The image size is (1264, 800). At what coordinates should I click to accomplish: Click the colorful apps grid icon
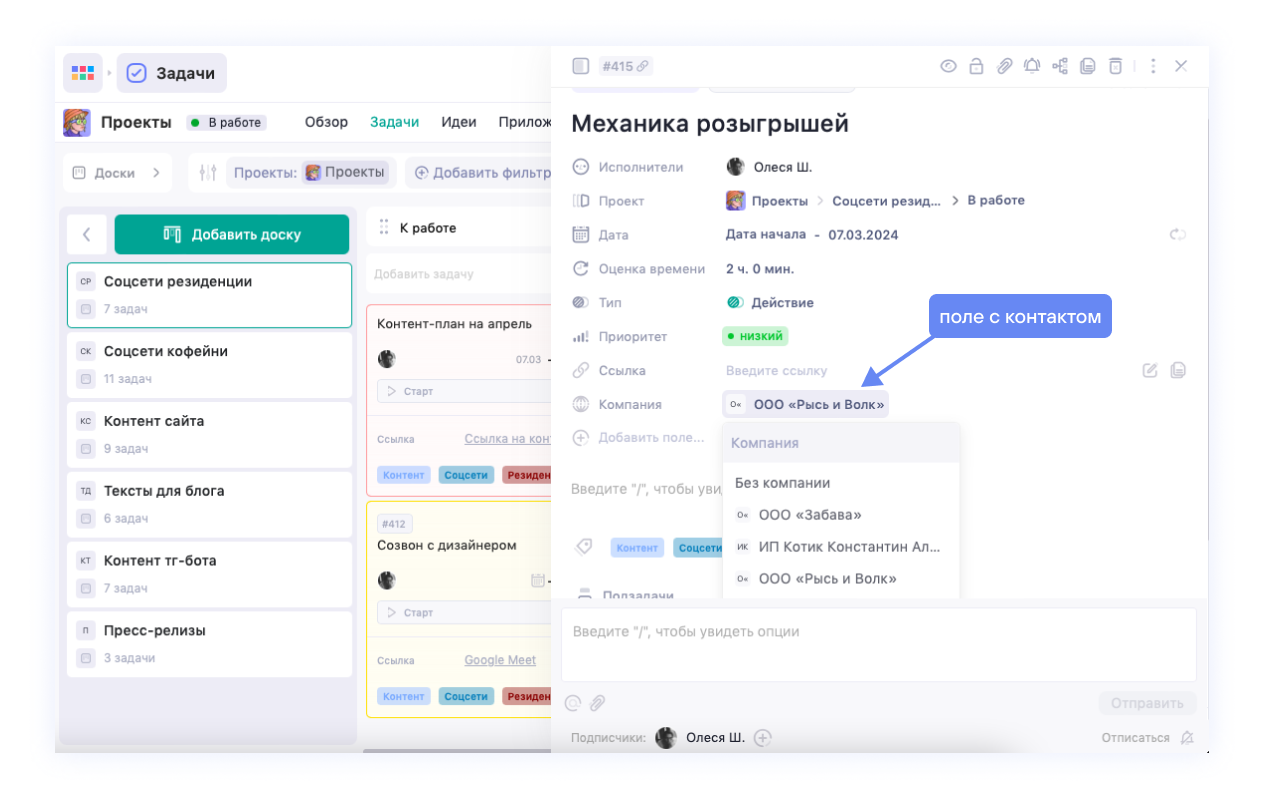click(83, 73)
